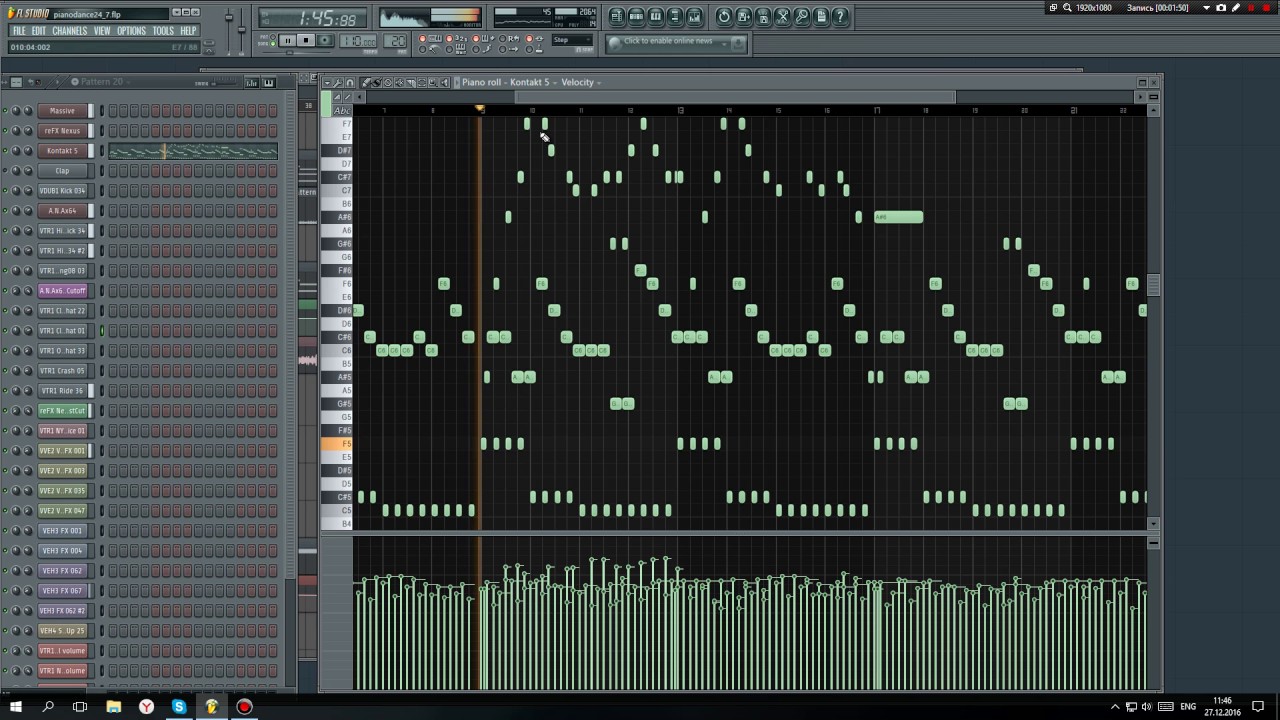Open the channel rack graph editor icon
The height and width of the screenshot is (720, 1280).
tap(251, 82)
